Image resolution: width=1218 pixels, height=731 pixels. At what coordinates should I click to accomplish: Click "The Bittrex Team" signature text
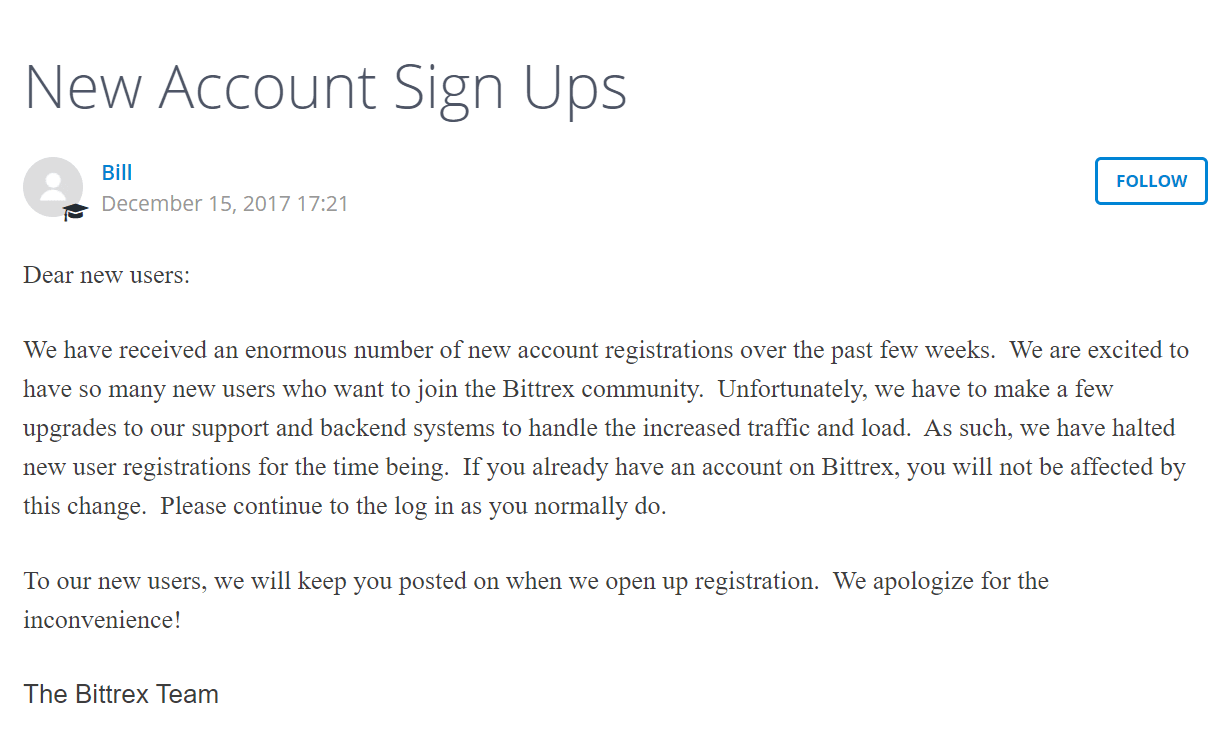click(121, 694)
